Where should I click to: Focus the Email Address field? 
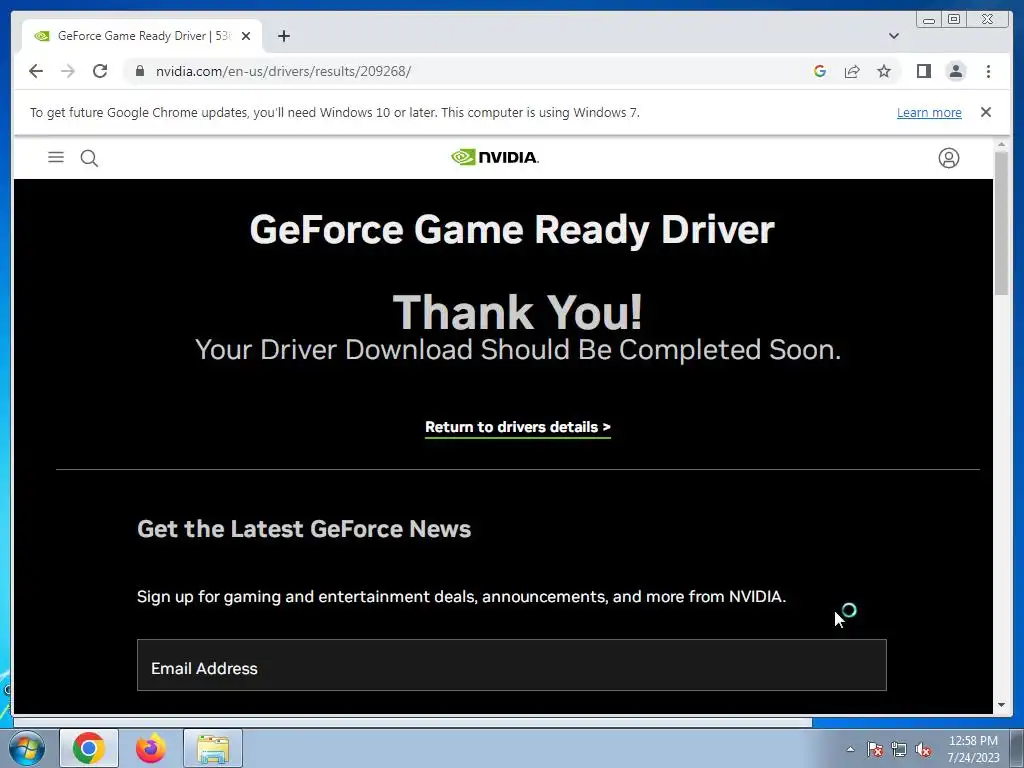[x=511, y=665]
